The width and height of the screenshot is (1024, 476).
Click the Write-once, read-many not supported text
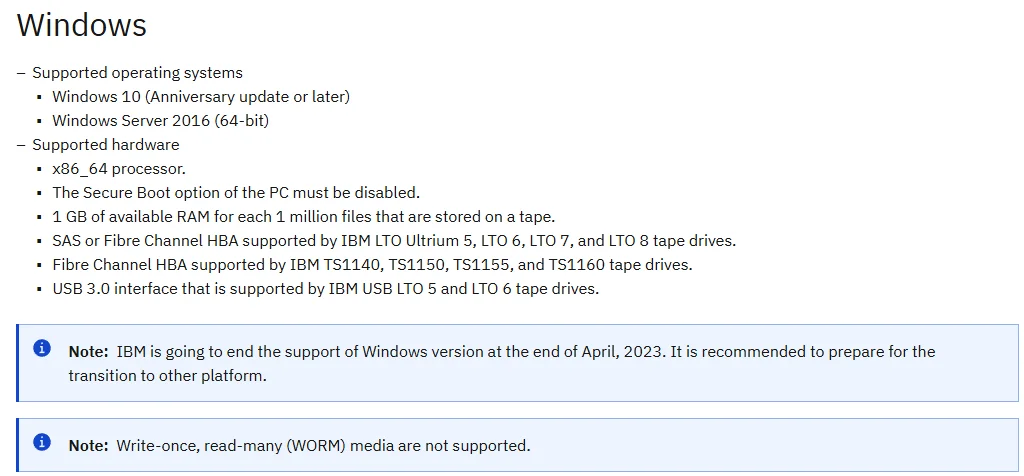323,445
